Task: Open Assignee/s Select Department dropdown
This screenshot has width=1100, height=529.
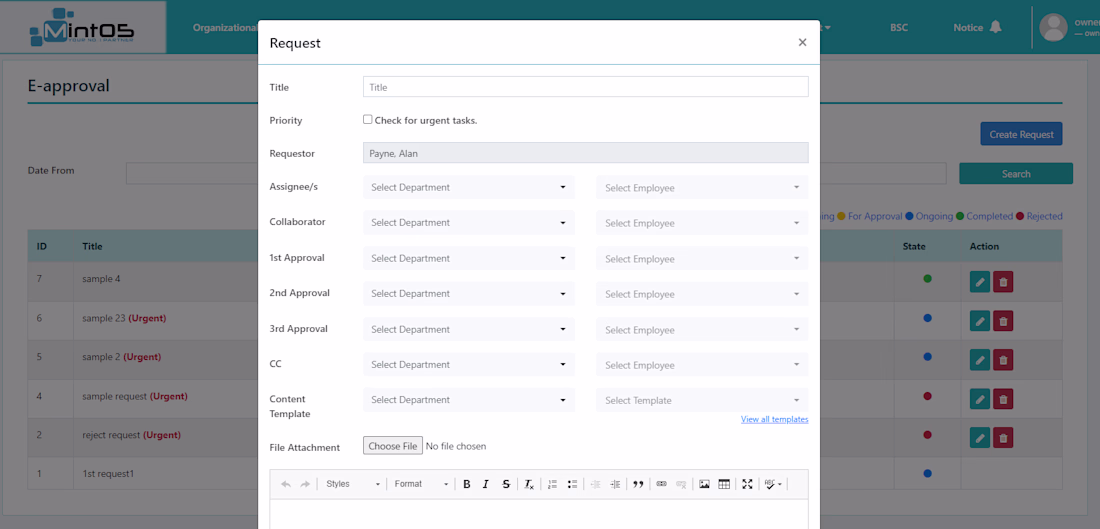Action: [x=469, y=187]
